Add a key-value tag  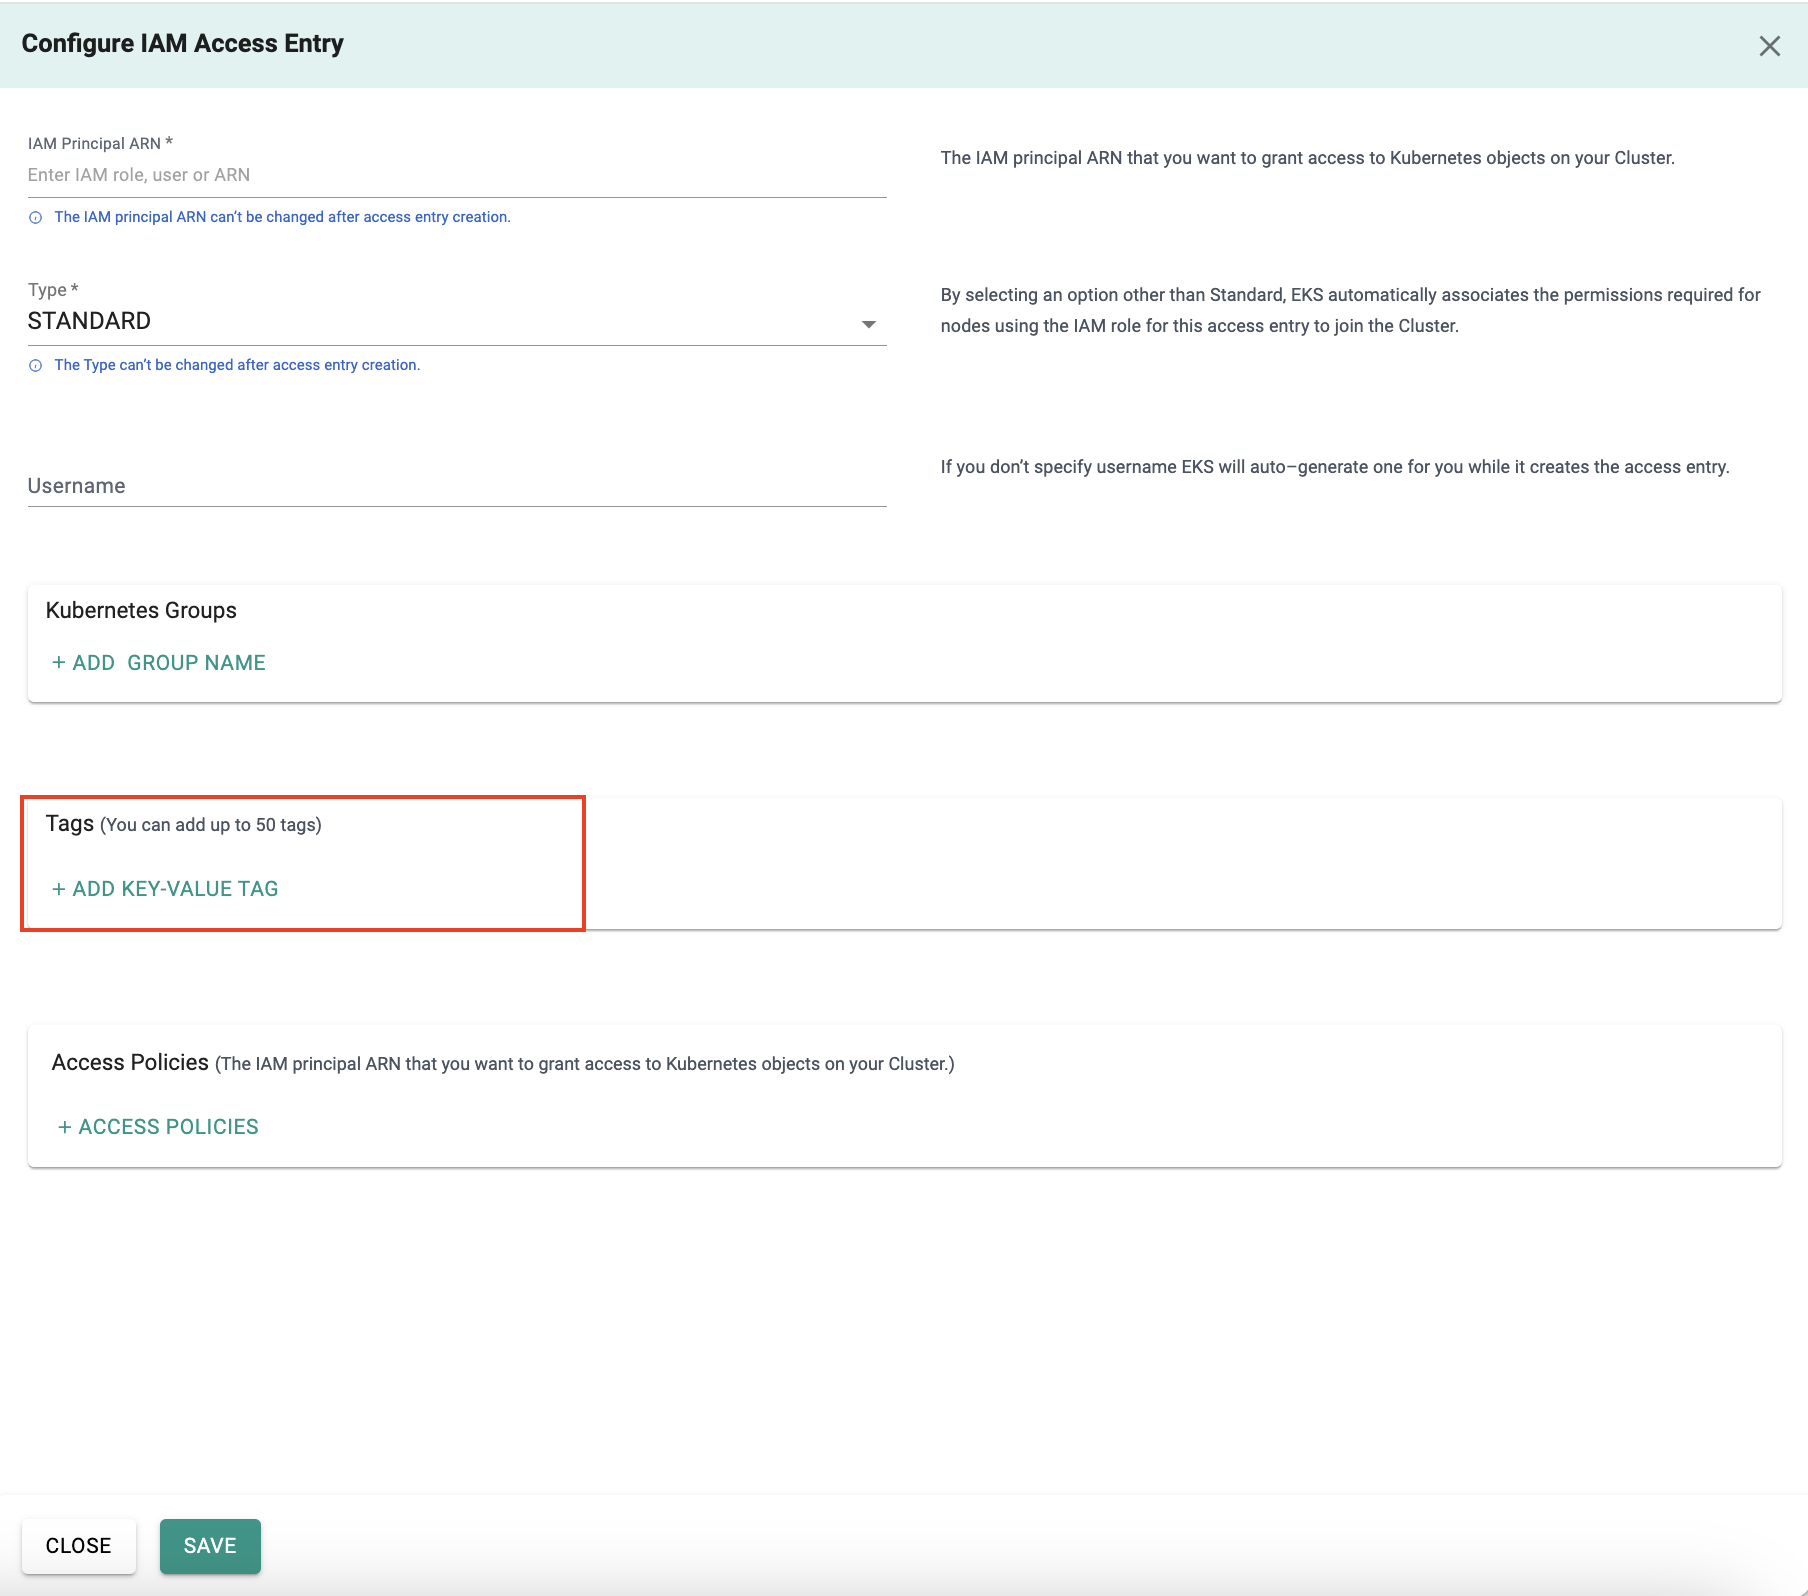pyautogui.click(x=165, y=889)
